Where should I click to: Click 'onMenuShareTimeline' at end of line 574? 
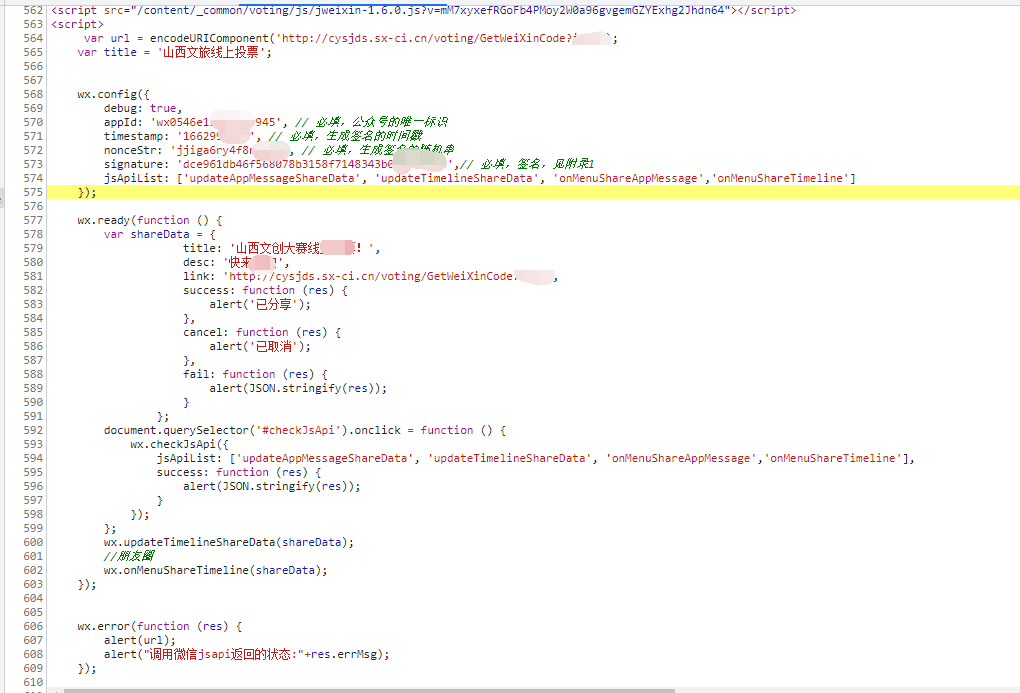(780, 178)
